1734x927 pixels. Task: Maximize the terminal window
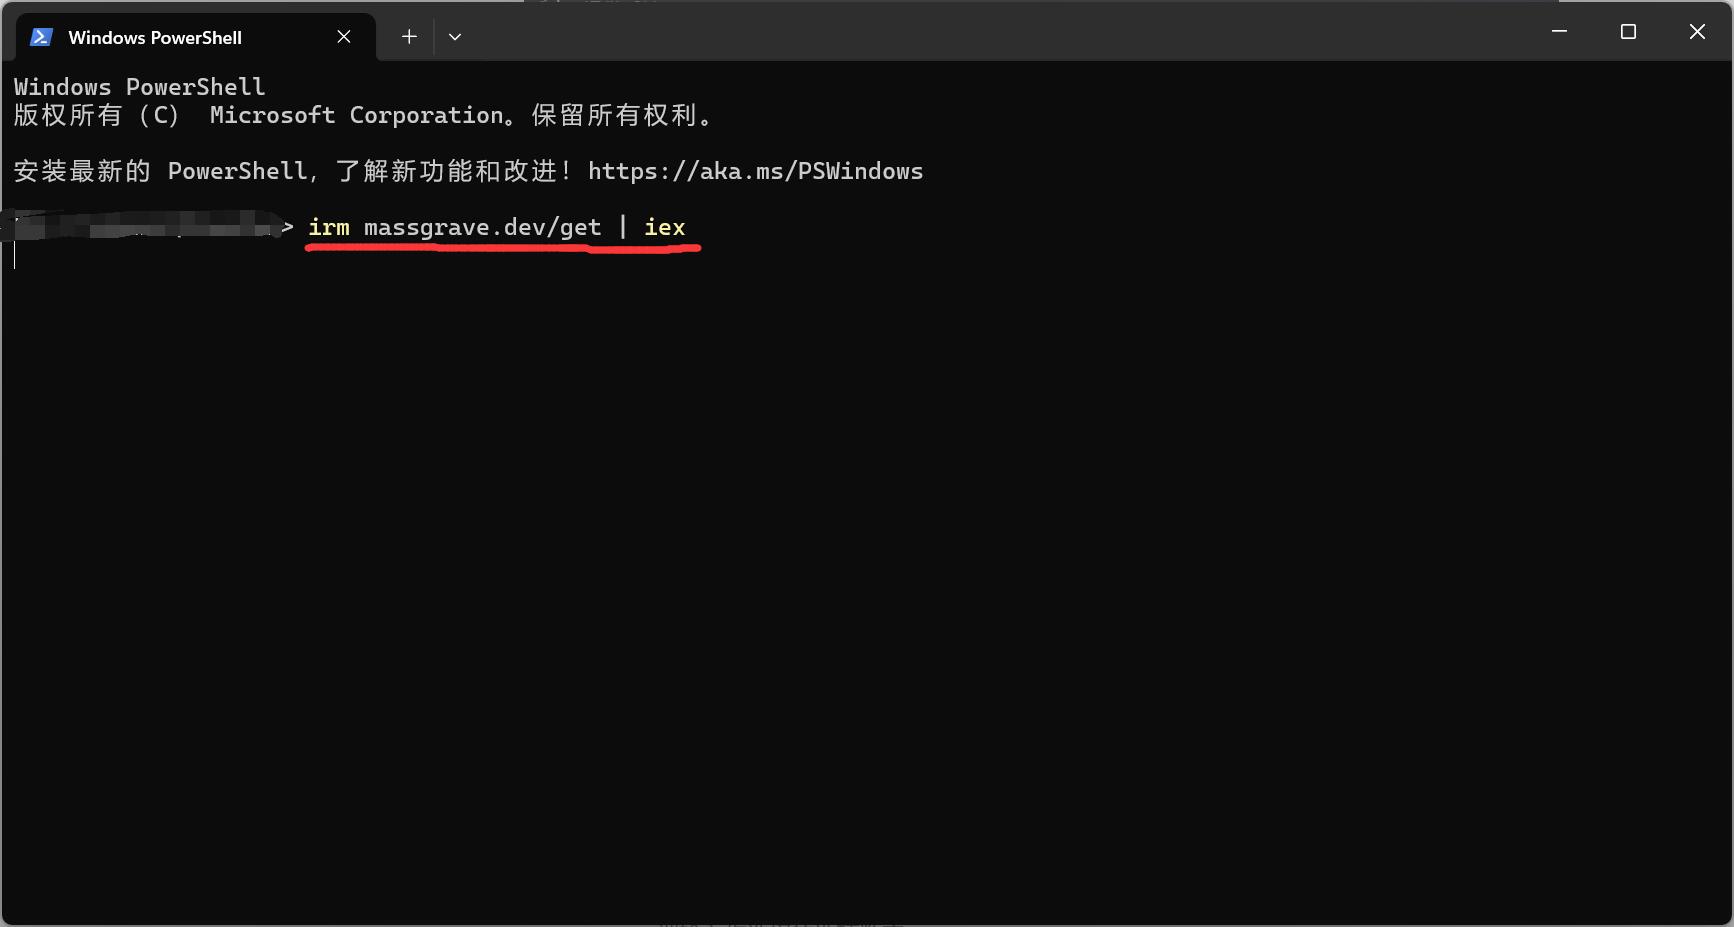[x=1628, y=32]
